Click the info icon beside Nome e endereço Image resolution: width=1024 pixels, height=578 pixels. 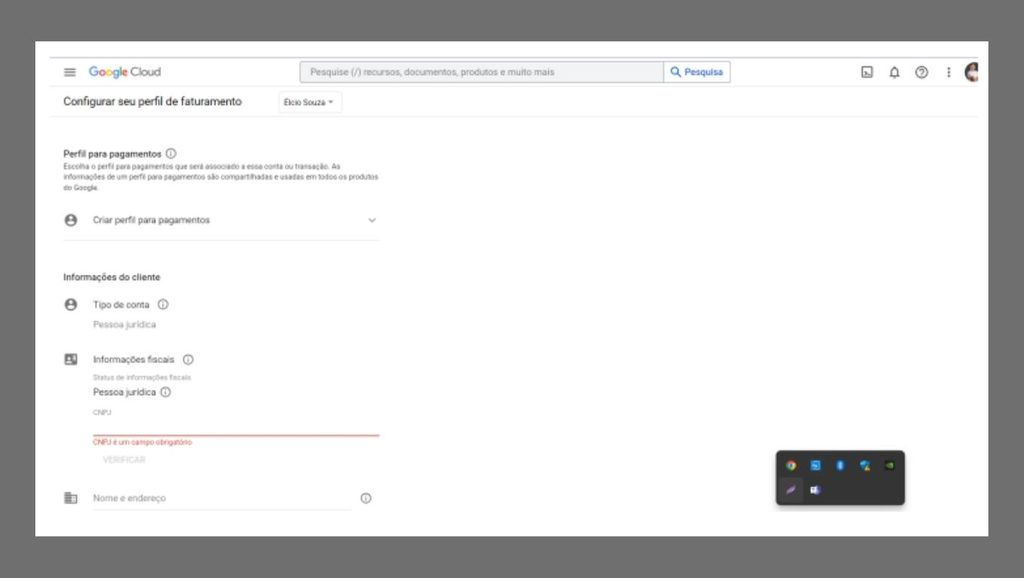366,498
